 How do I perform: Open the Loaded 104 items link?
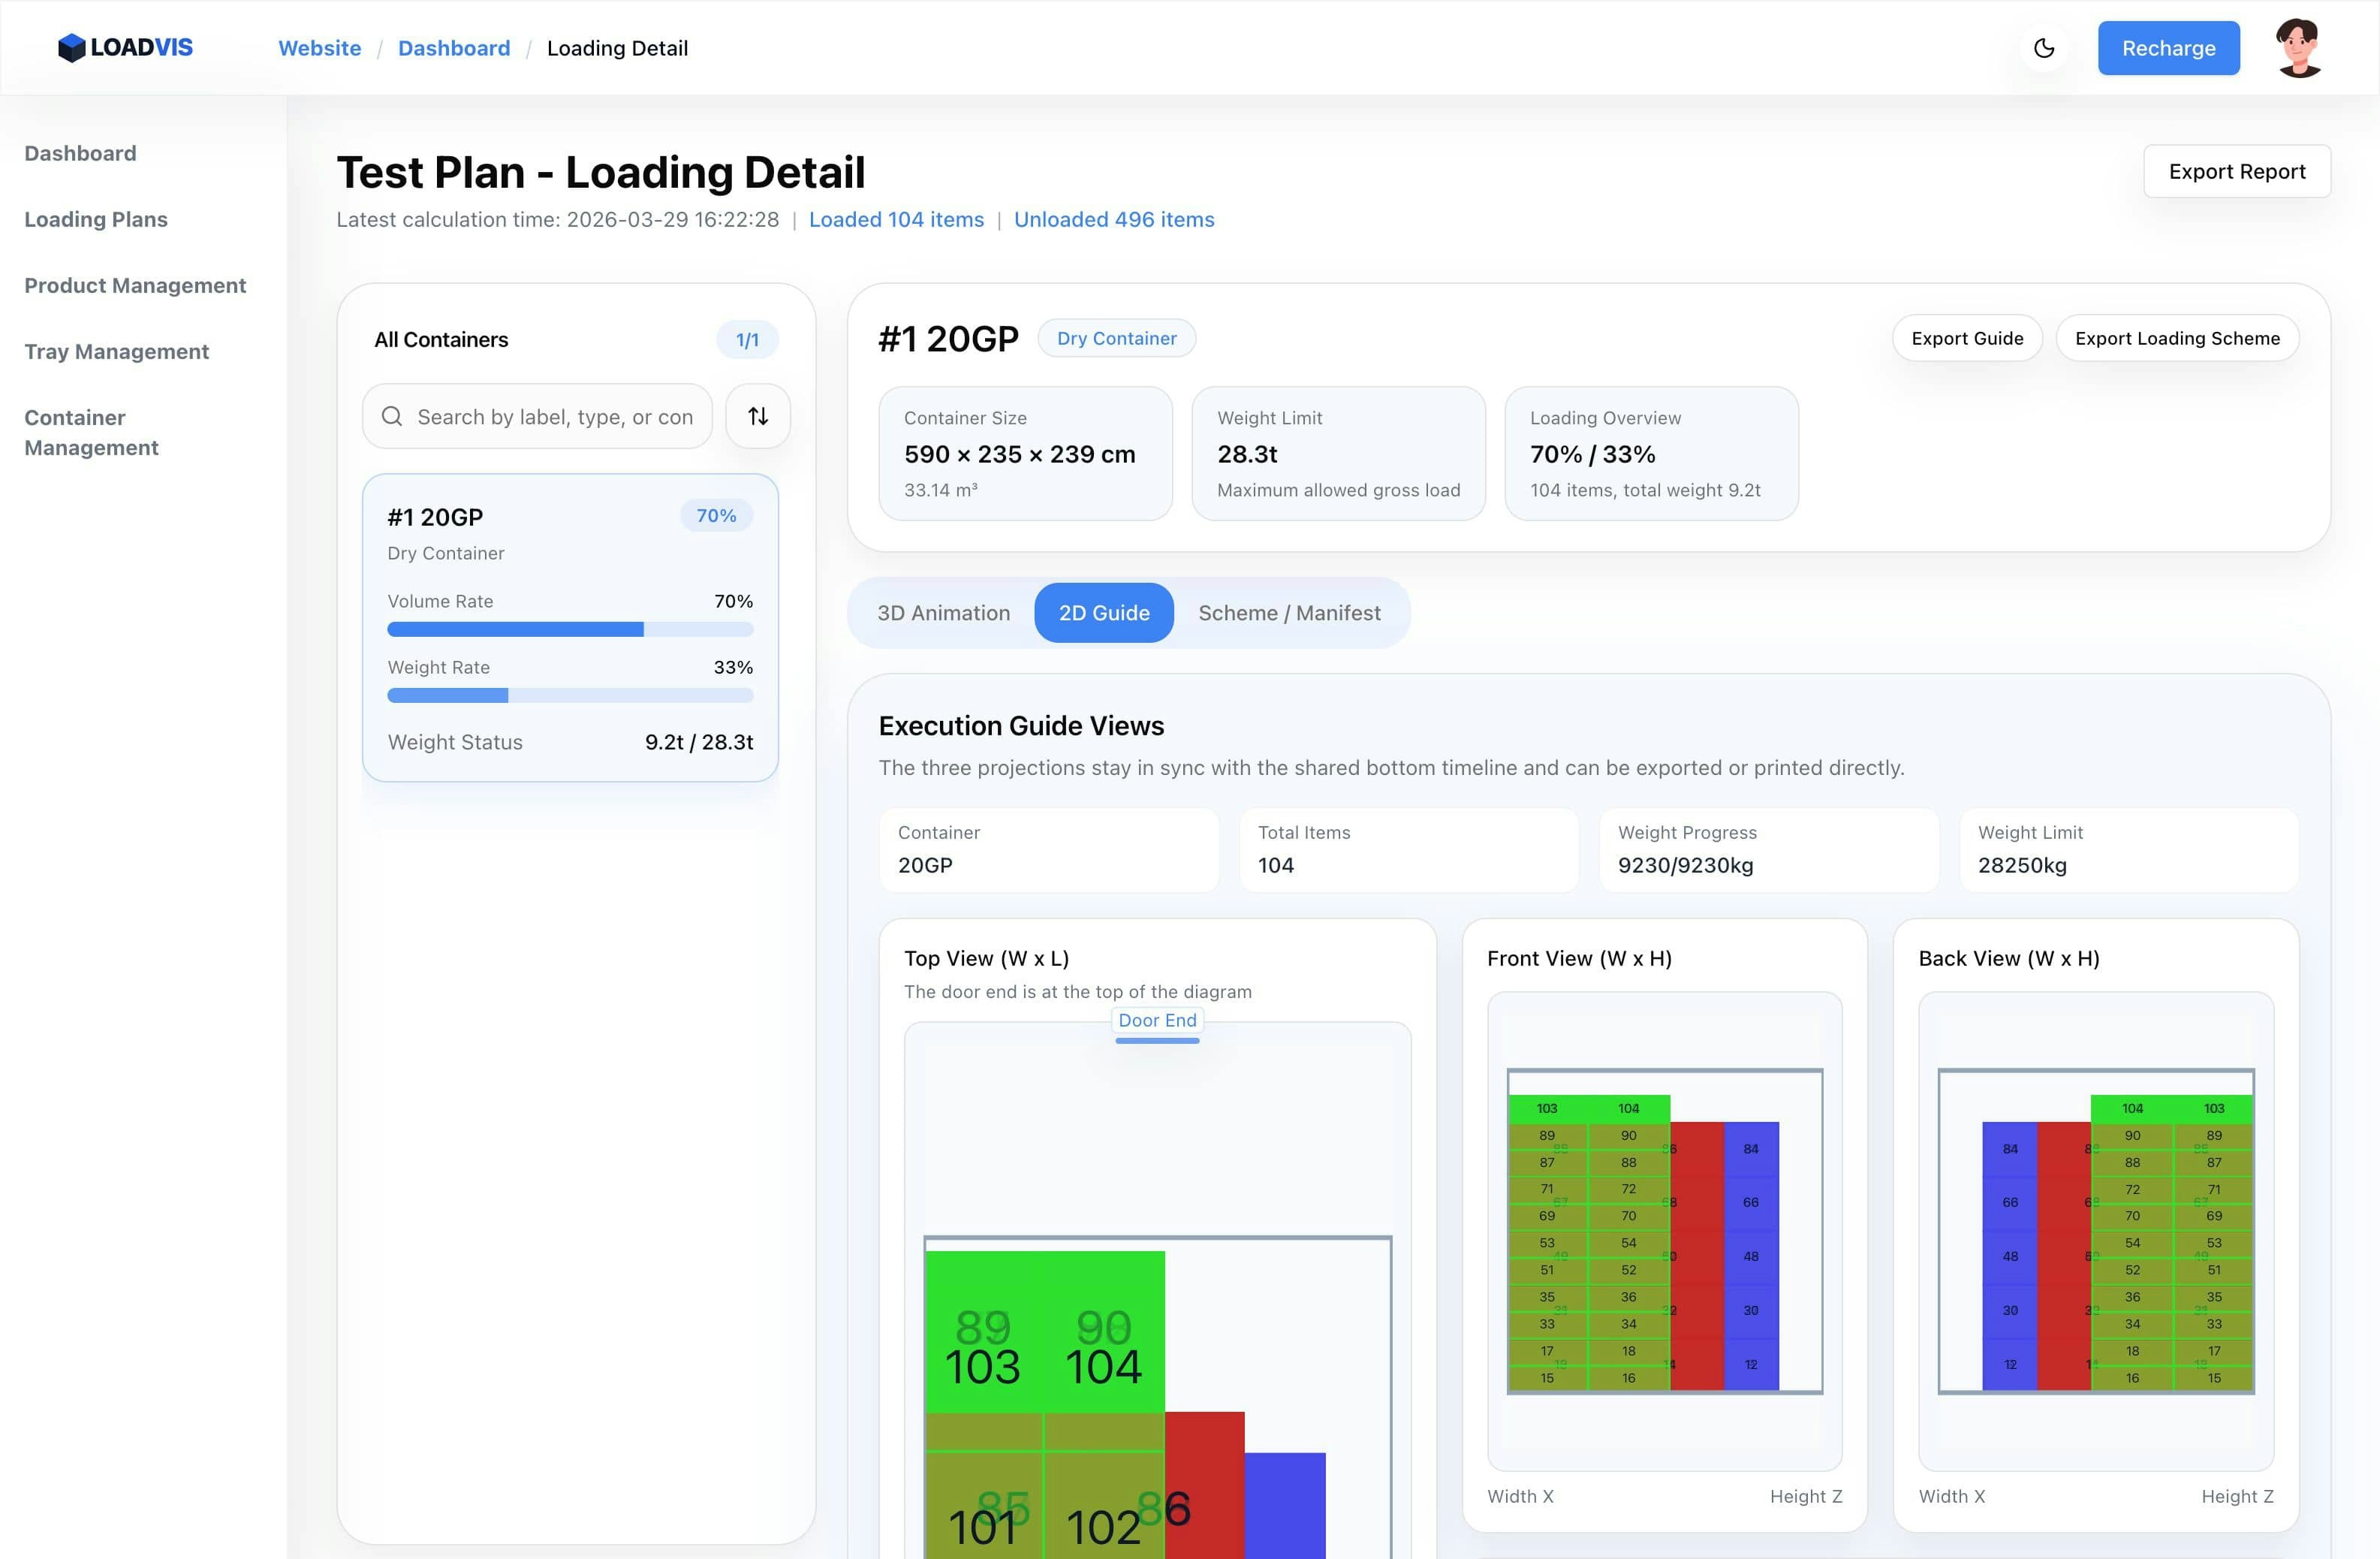[x=896, y=219]
